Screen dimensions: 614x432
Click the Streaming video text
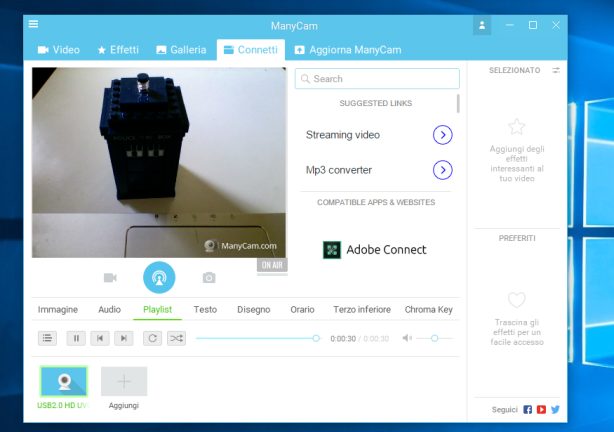(x=343, y=135)
